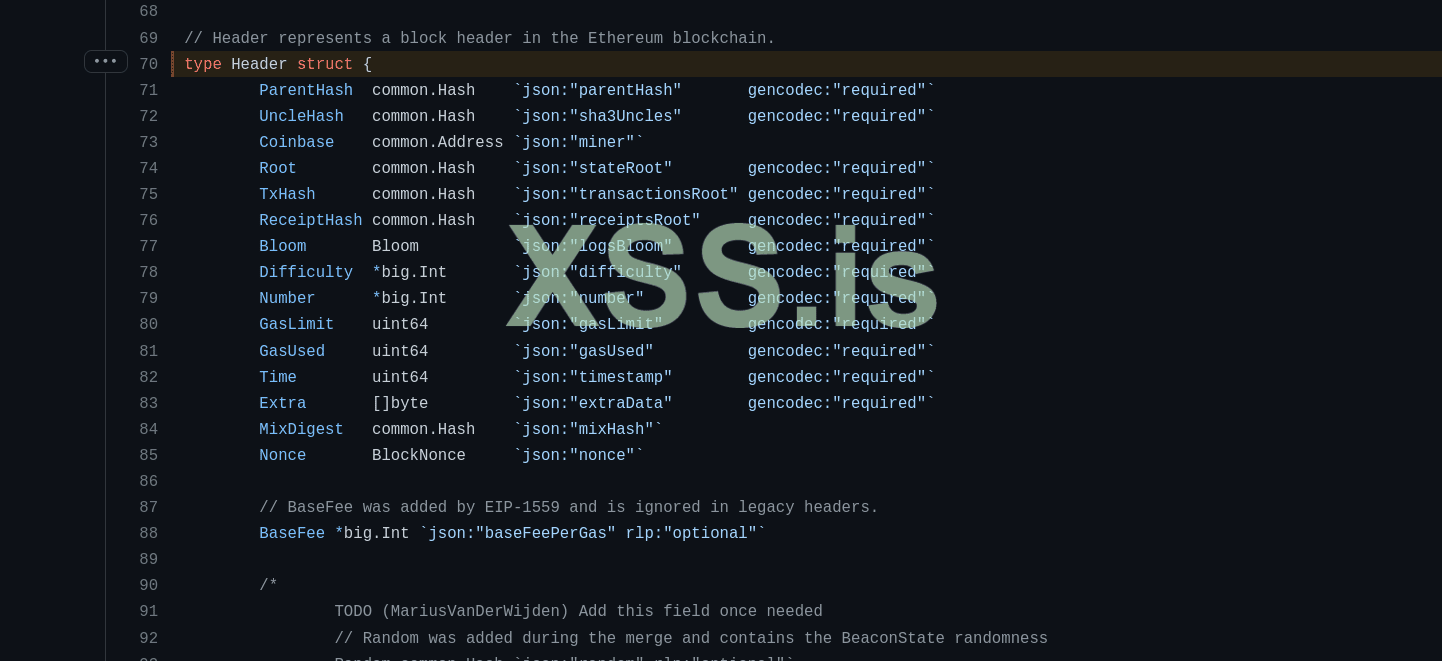Click the ReceiptHash field name
This screenshot has width=1442, height=661.
click(x=310, y=221)
